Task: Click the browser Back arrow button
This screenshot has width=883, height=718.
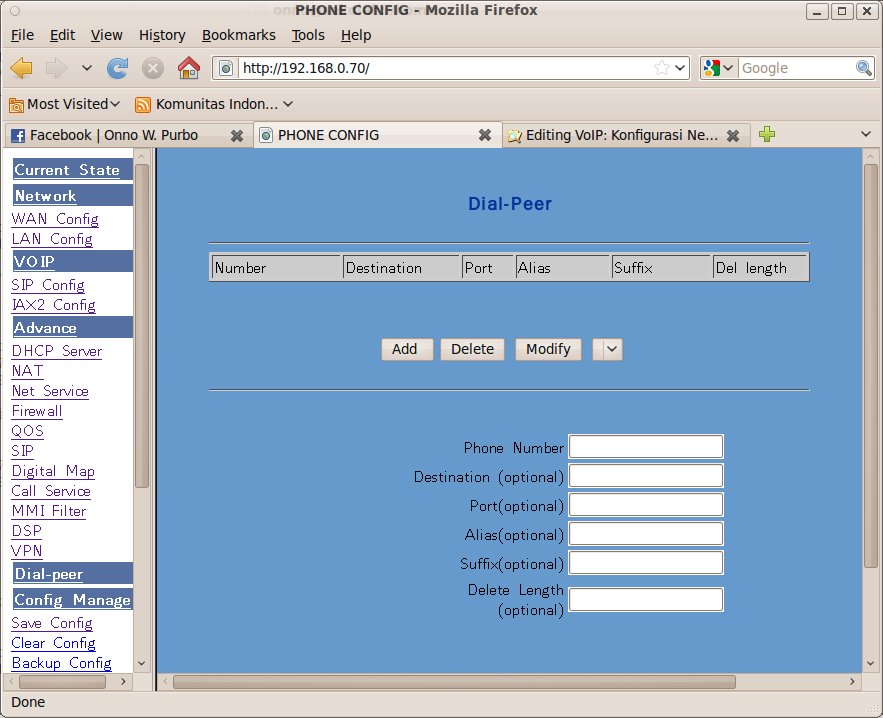Action: click(x=21, y=68)
